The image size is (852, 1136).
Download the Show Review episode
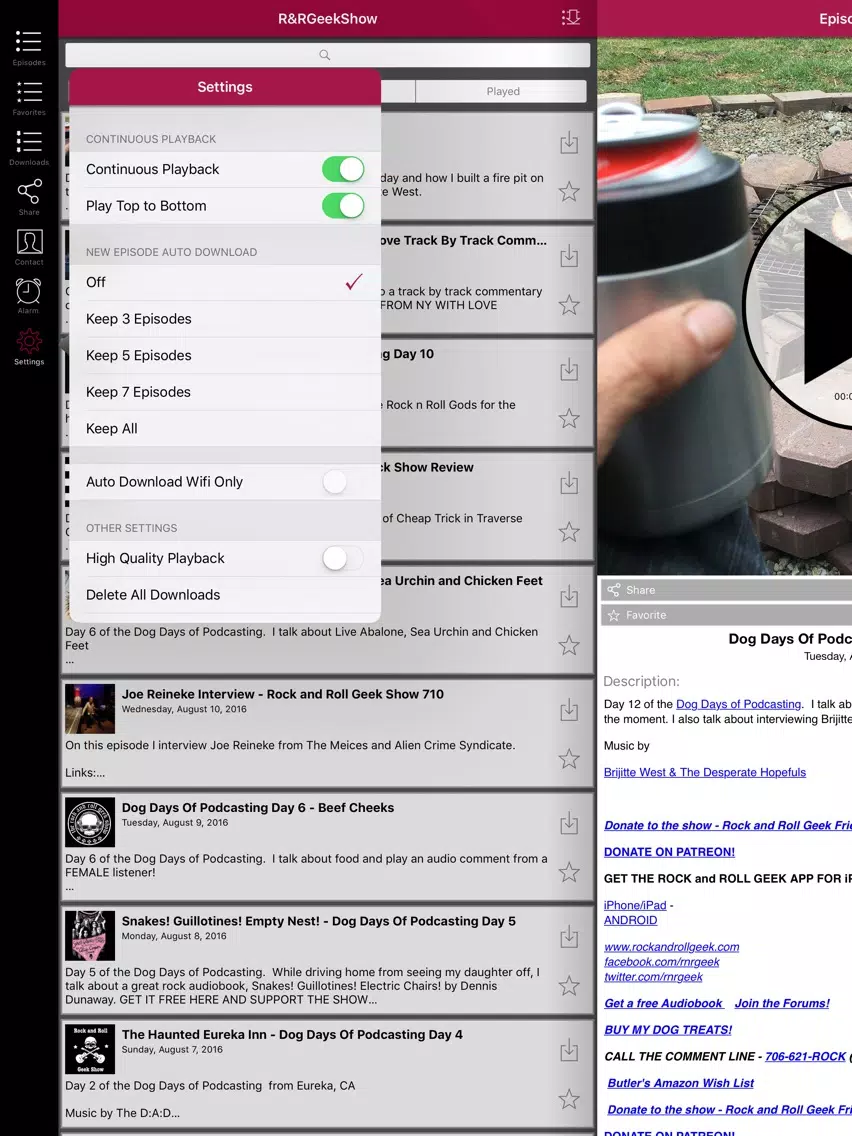[569, 483]
